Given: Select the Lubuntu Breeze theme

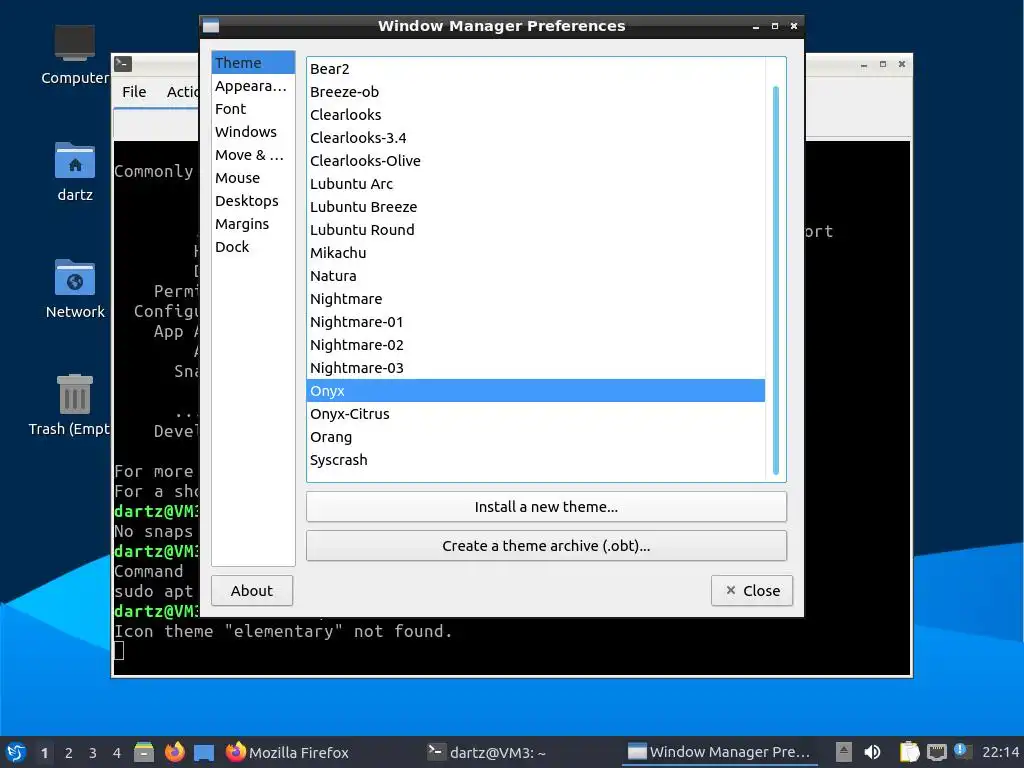Looking at the screenshot, I should [x=536, y=206].
